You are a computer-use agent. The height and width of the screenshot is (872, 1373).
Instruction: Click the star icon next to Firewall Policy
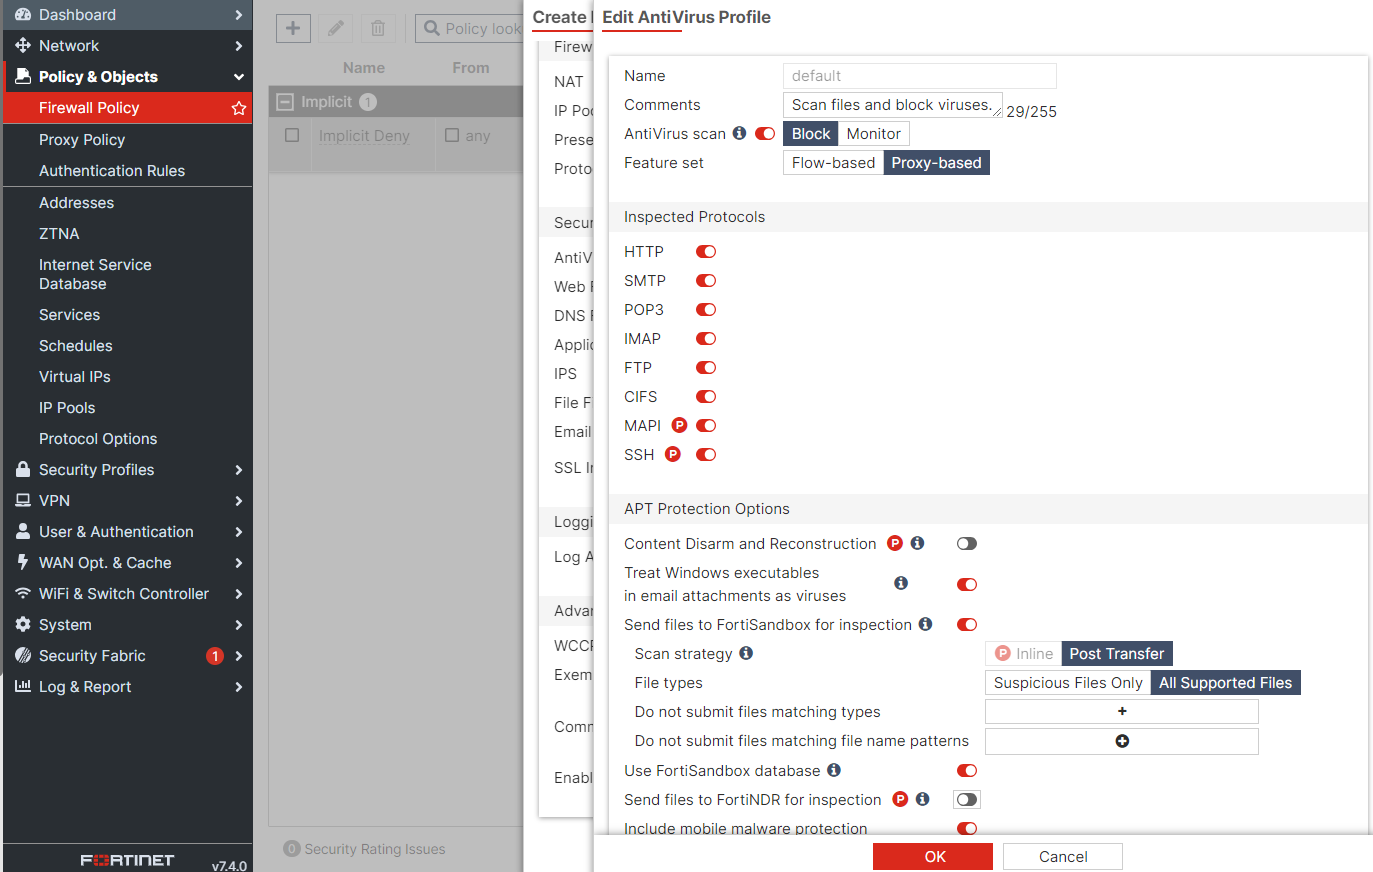pyautogui.click(x=240, y=107)
